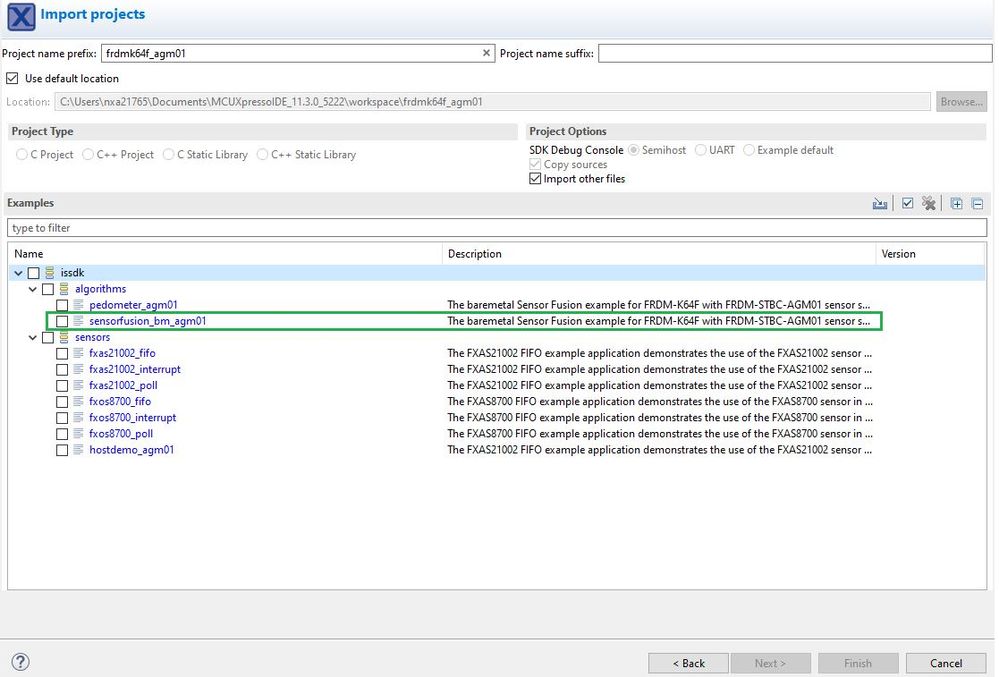
Task: Check the fxas21002_poll checkbox
Action: pyautogui.click(x=62, y=386)
